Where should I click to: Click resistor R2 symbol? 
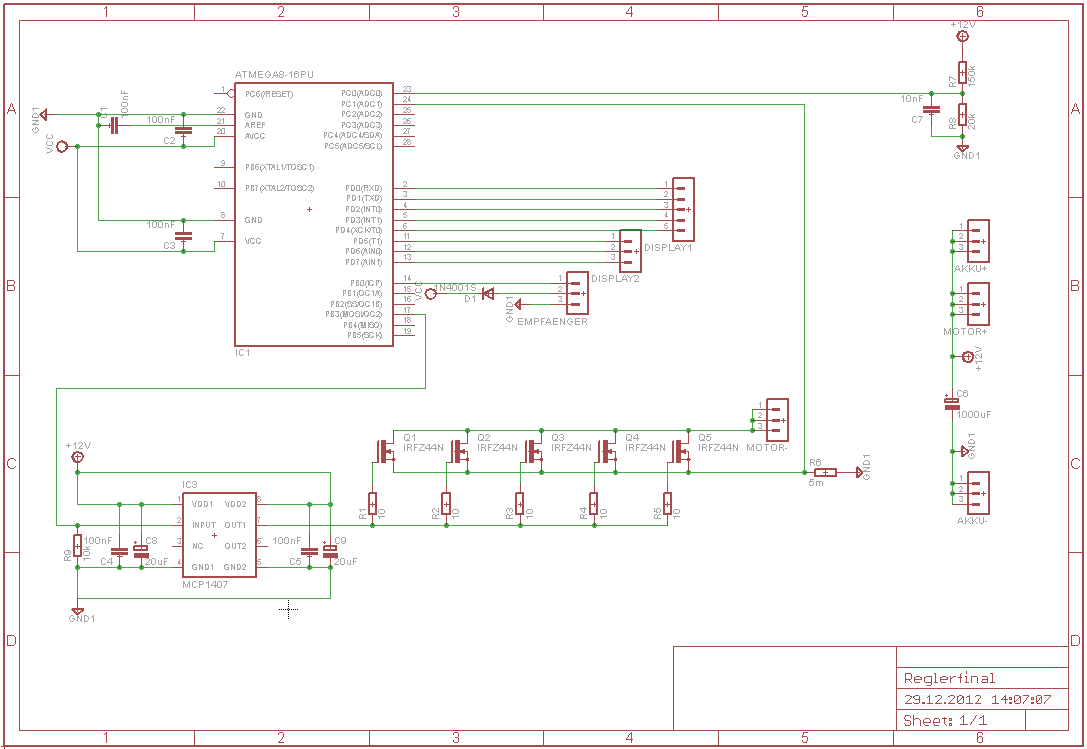tap(446, 503)
